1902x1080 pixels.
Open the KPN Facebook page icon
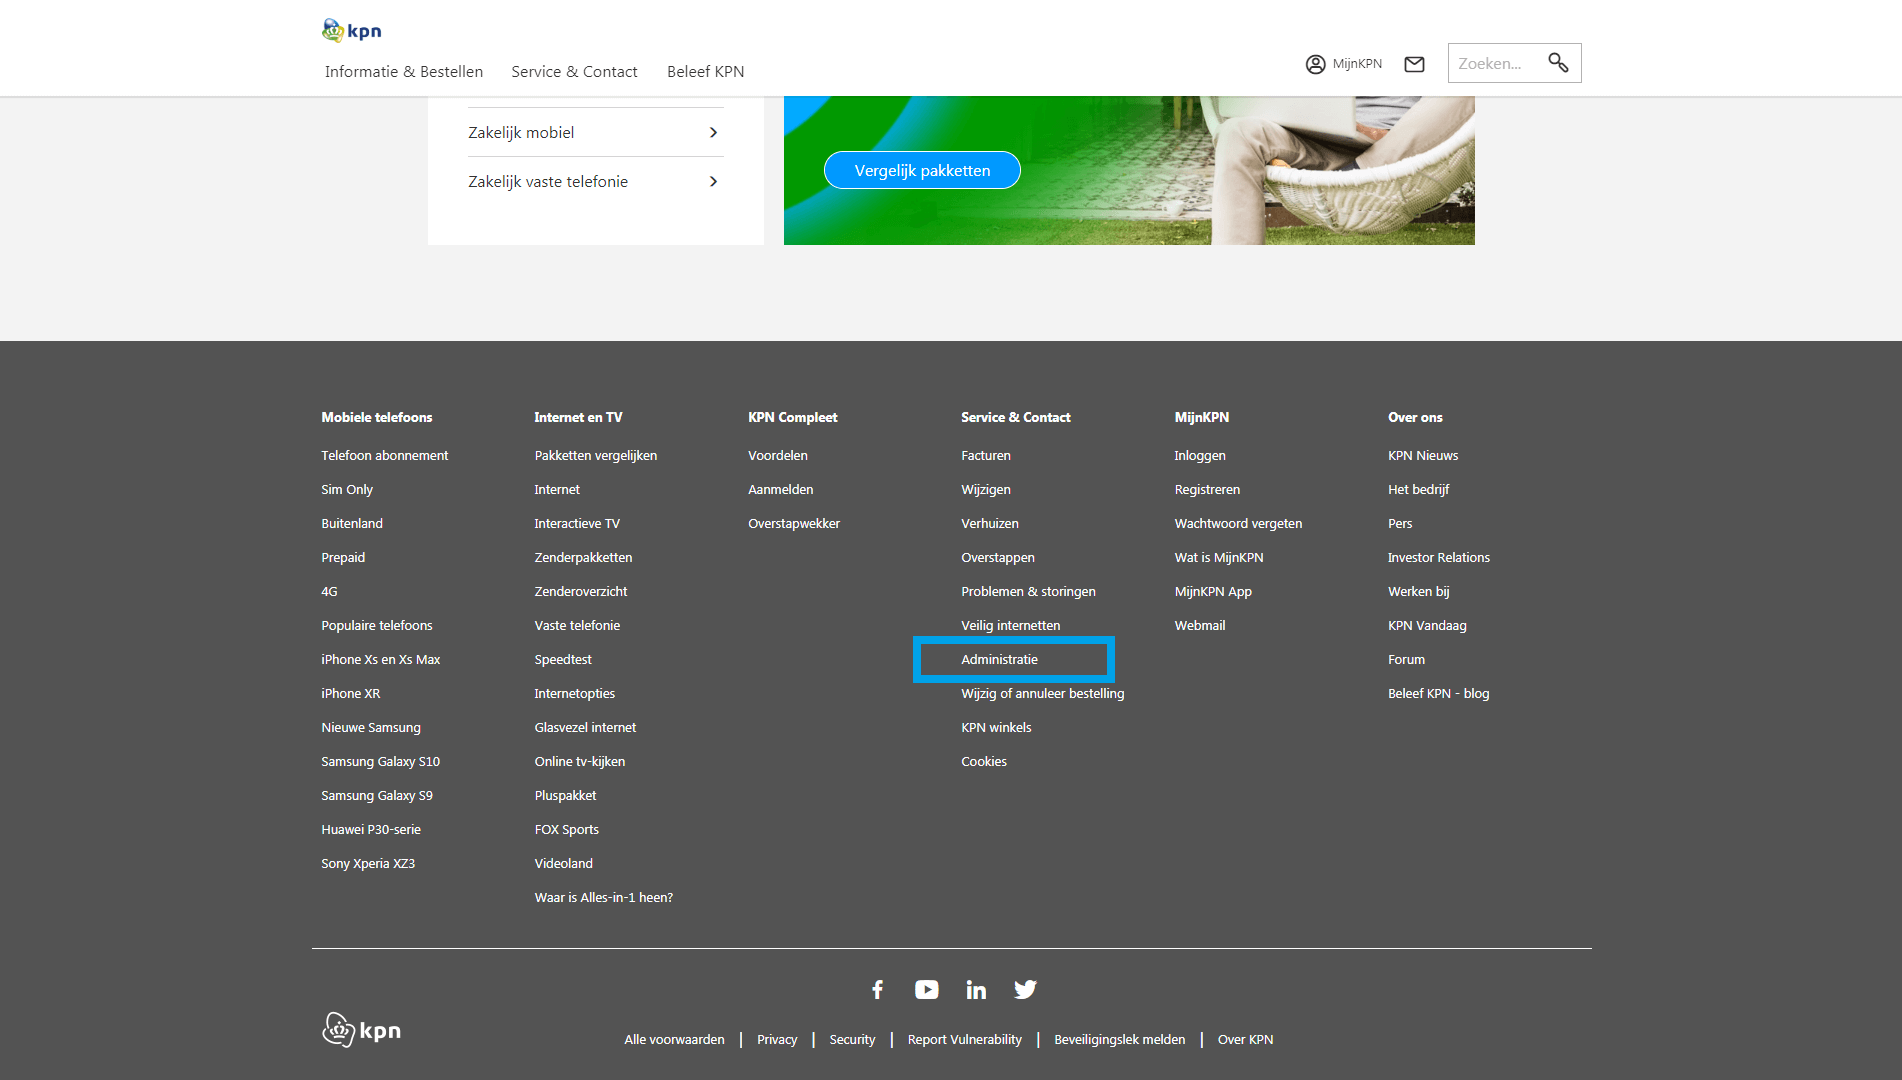point(877,989)
